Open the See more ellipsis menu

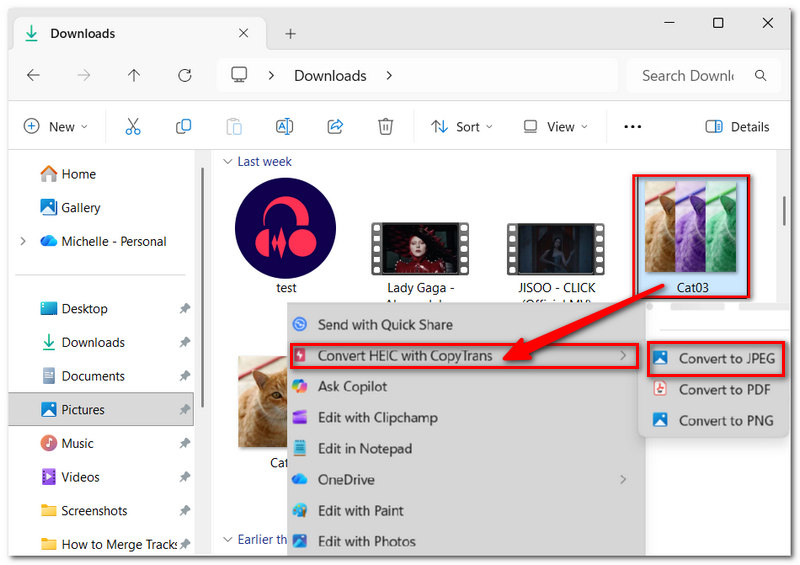tap(632, 127)
